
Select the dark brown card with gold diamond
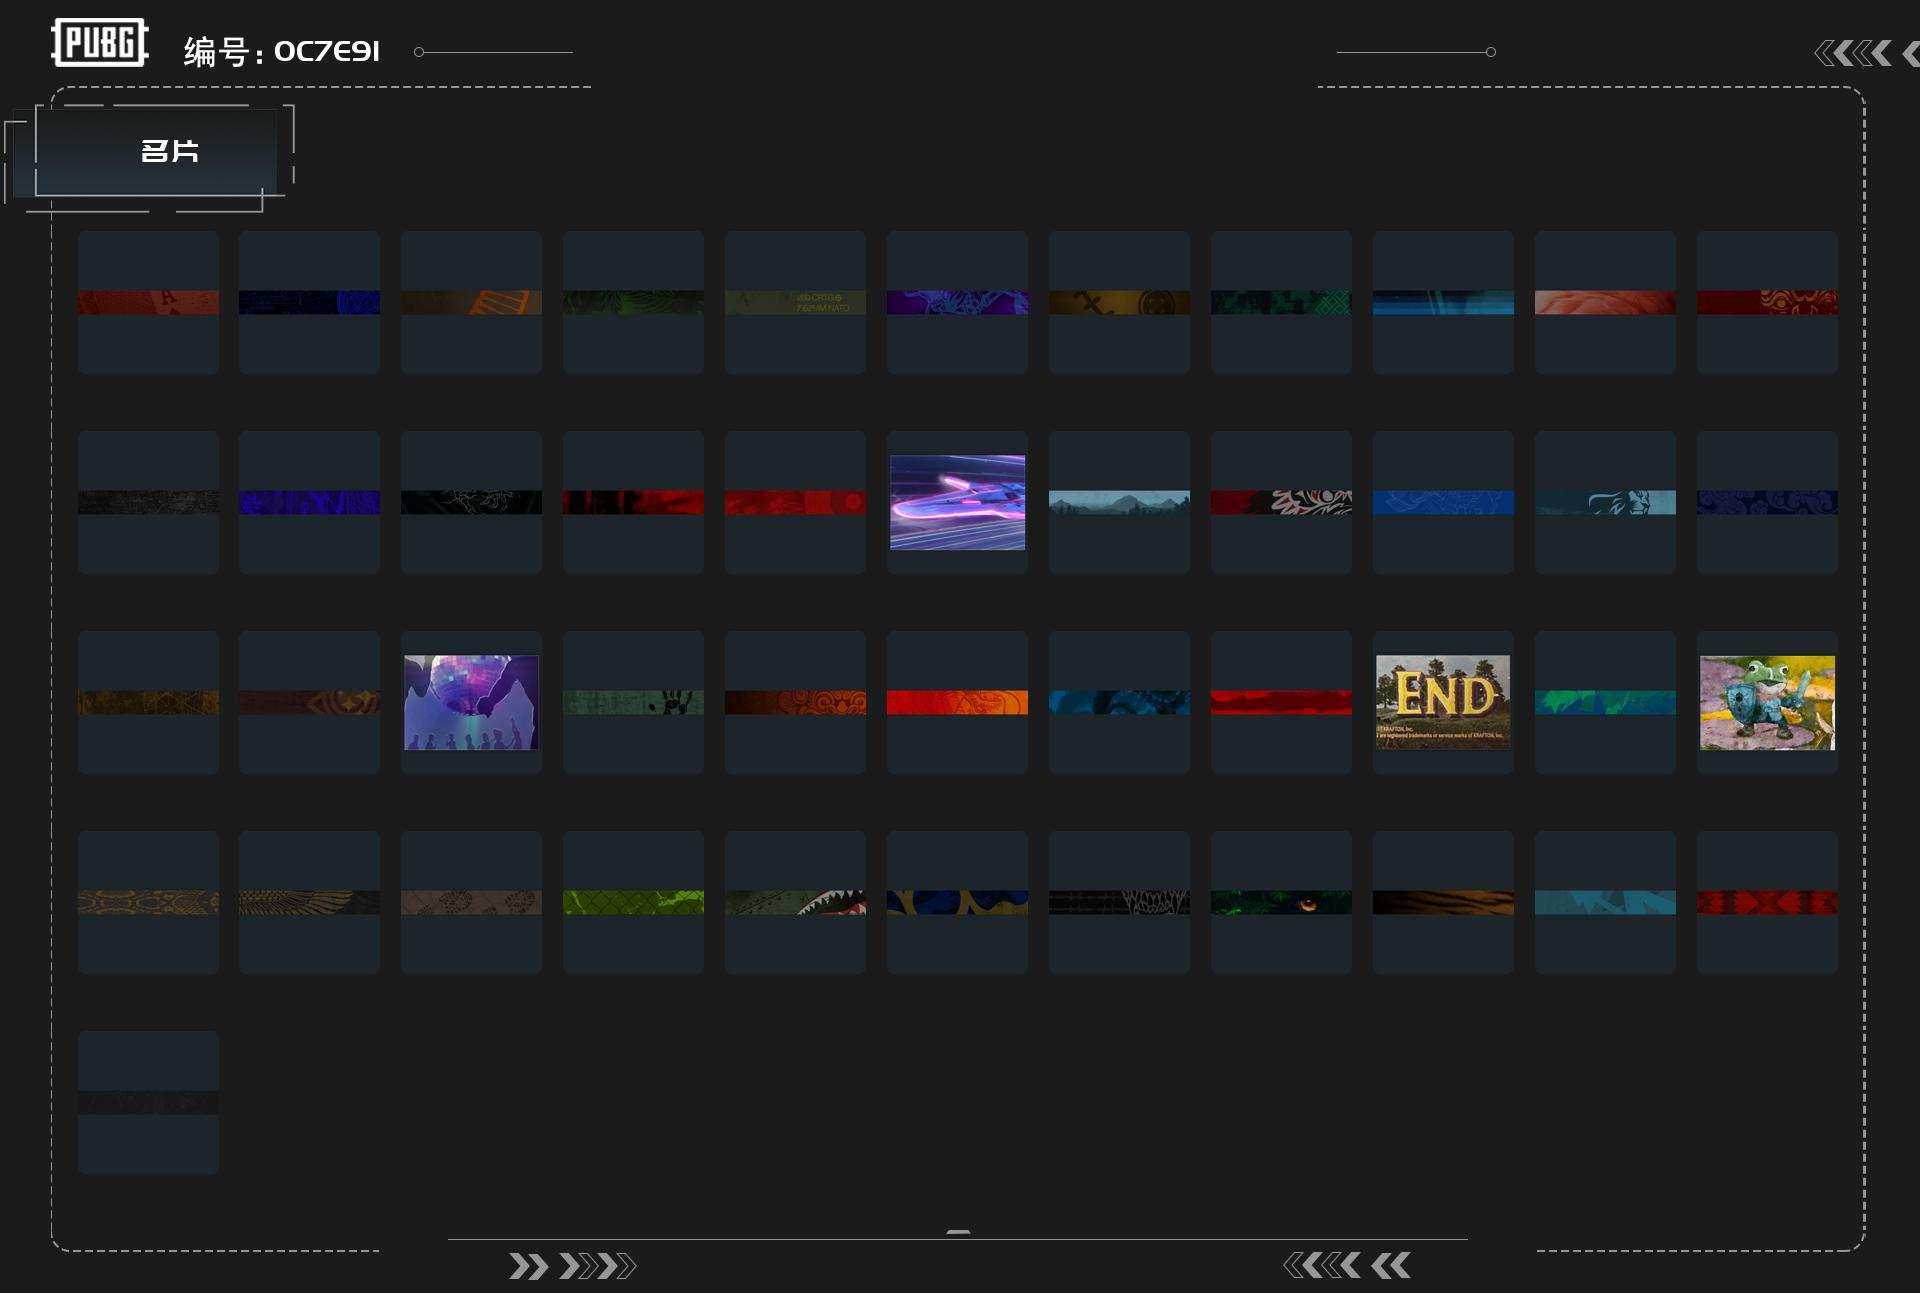(309, 702)
